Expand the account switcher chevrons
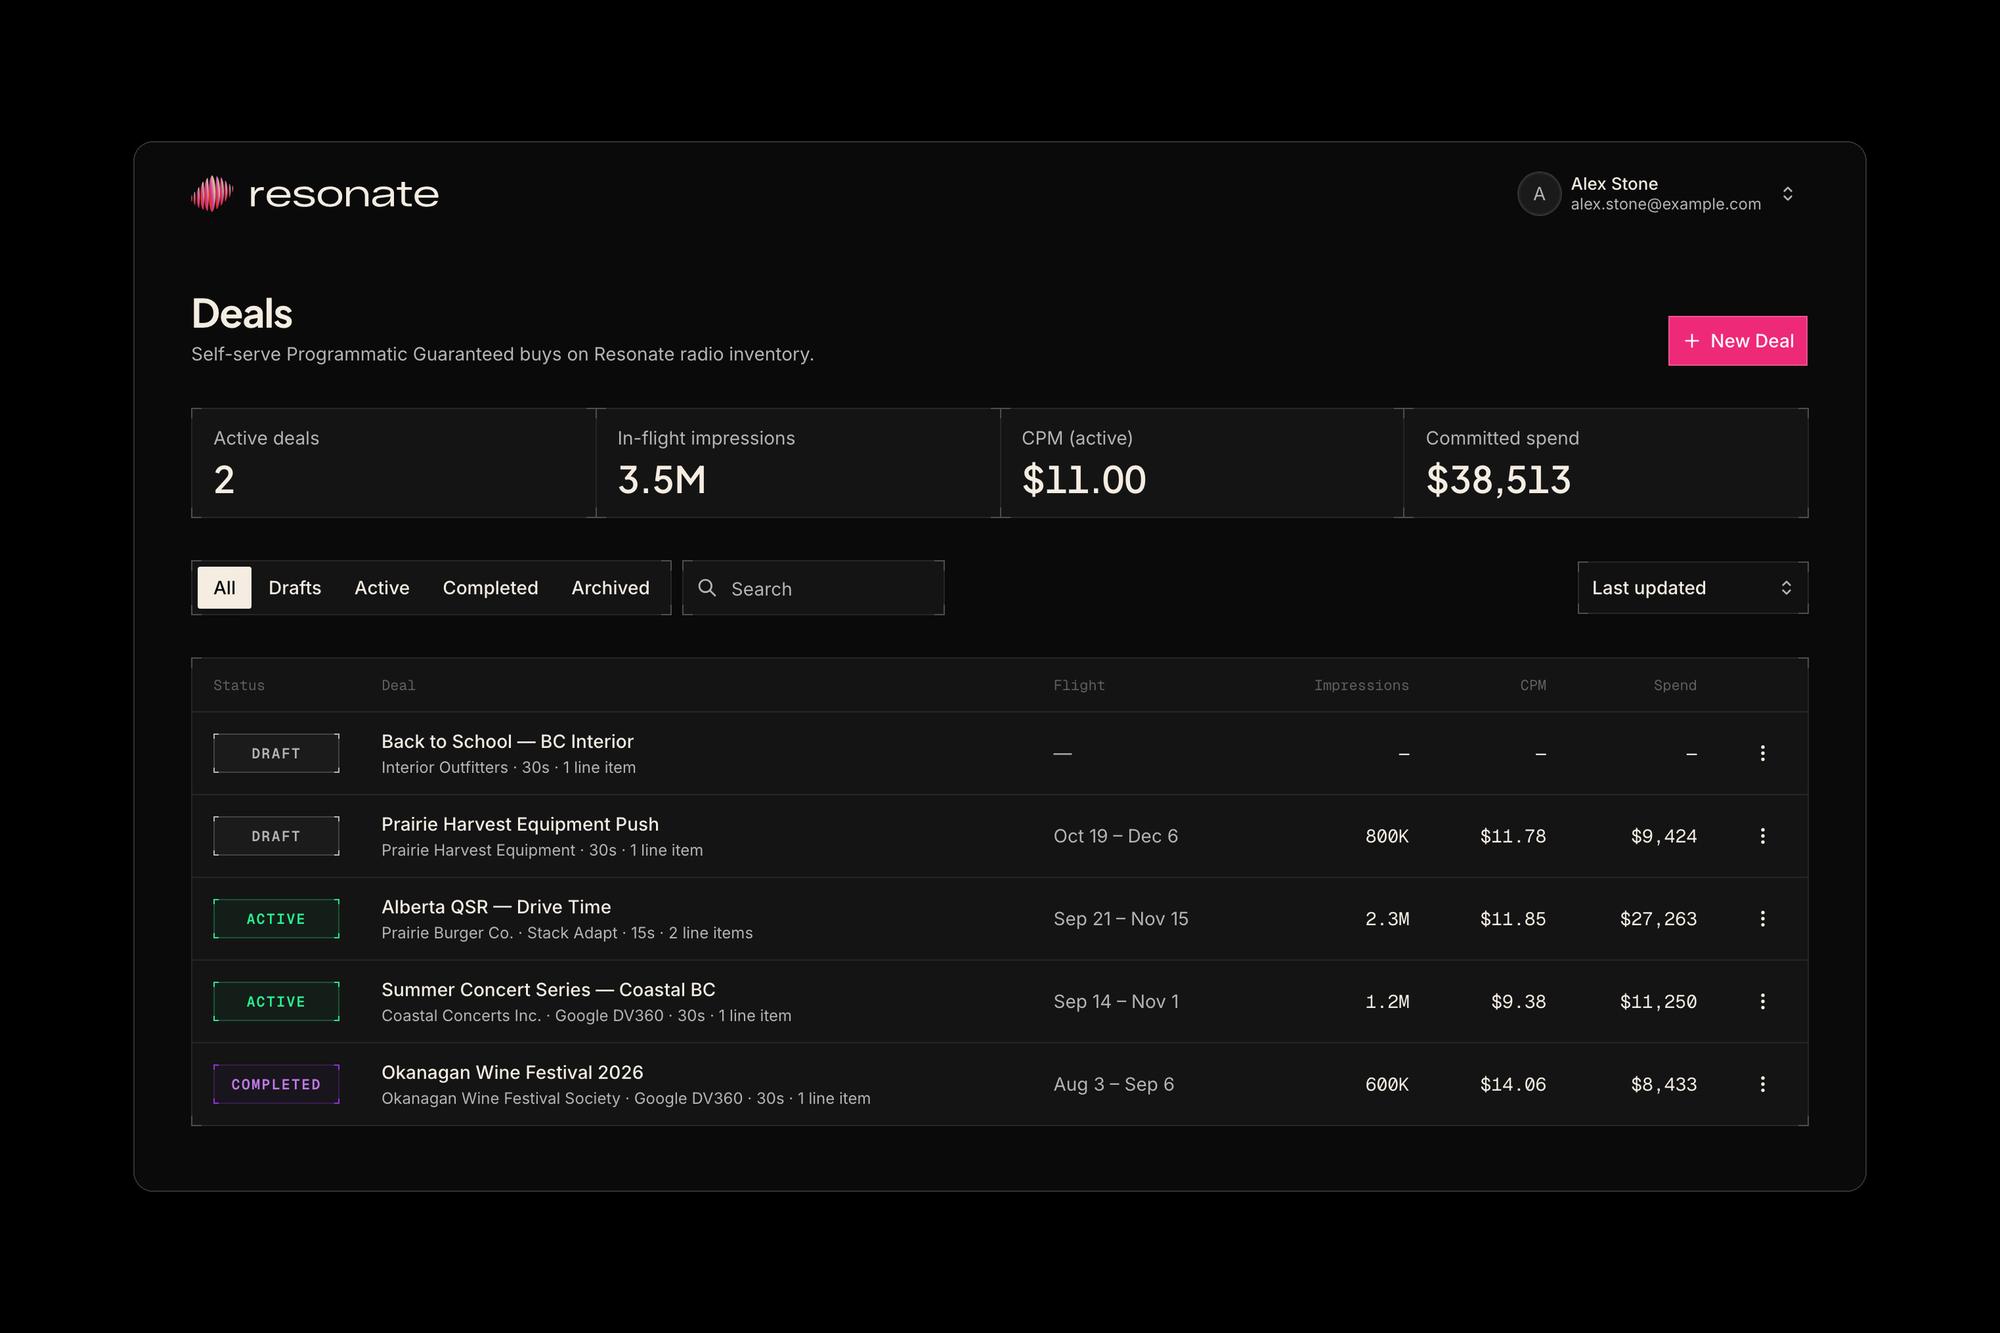Viewport: 2000px width, 1333px height. tap(1787, 194)
